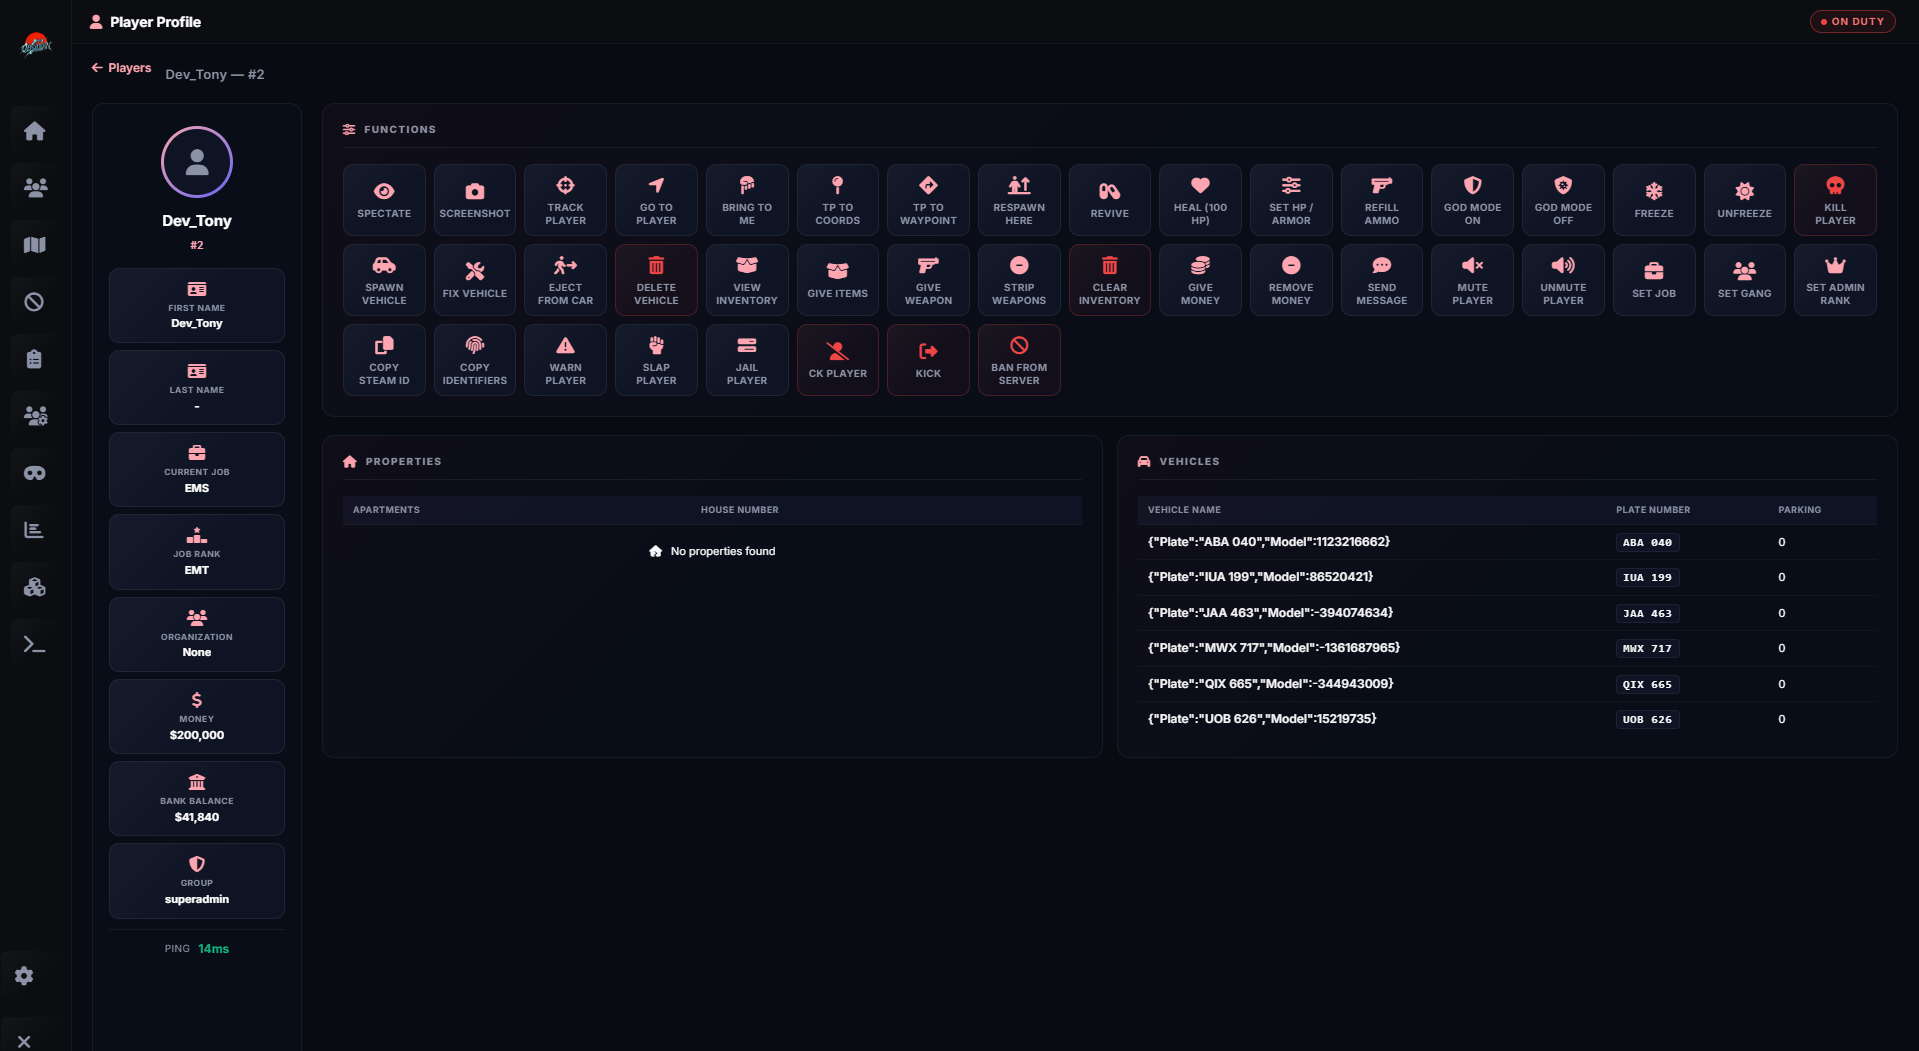Screen dimensions: 1919x1051
Task: Click Strip Weapons button
Action: pyautogui.click(x=1019, y=280)
